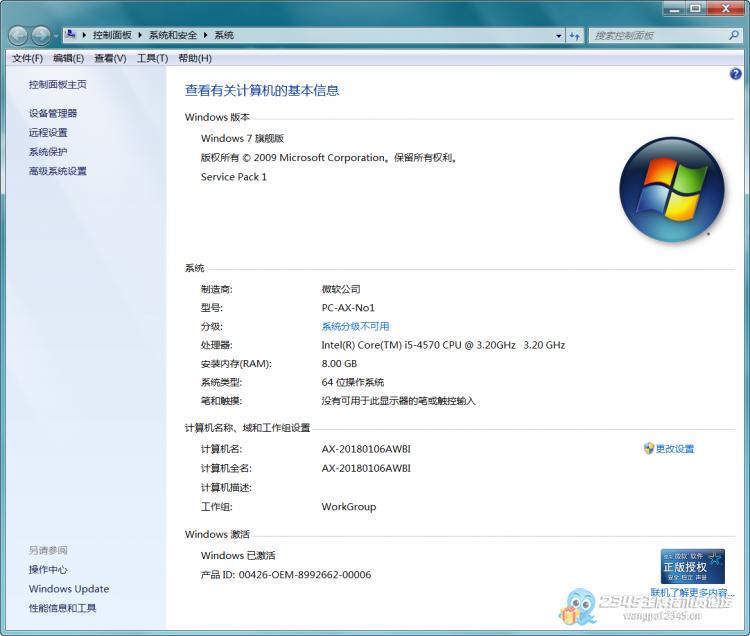
Task: Open the 帮助(H) menu
Action: 195,58
